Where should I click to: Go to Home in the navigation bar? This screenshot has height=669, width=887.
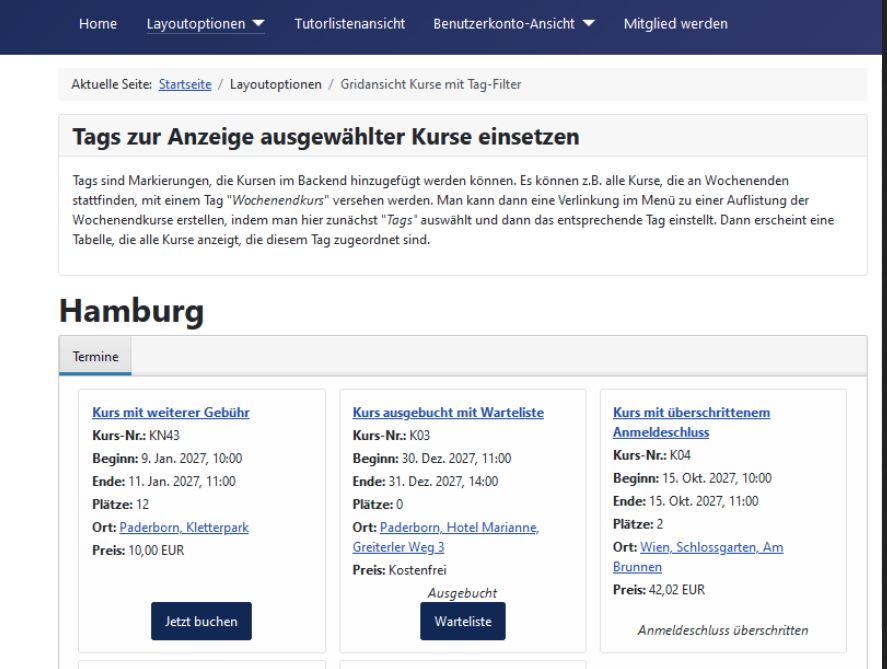point(96,23)
